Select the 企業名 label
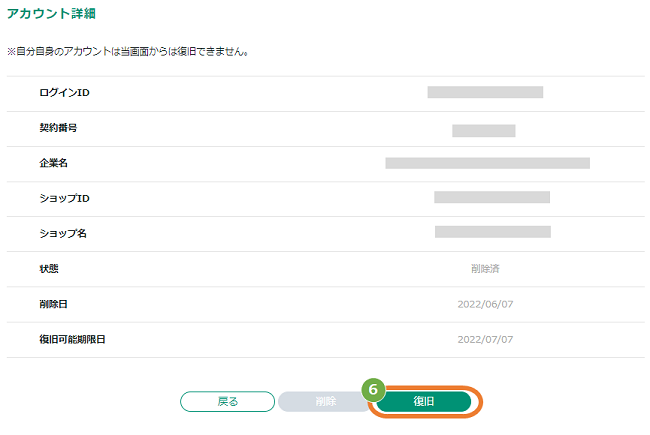 point(53,163)
